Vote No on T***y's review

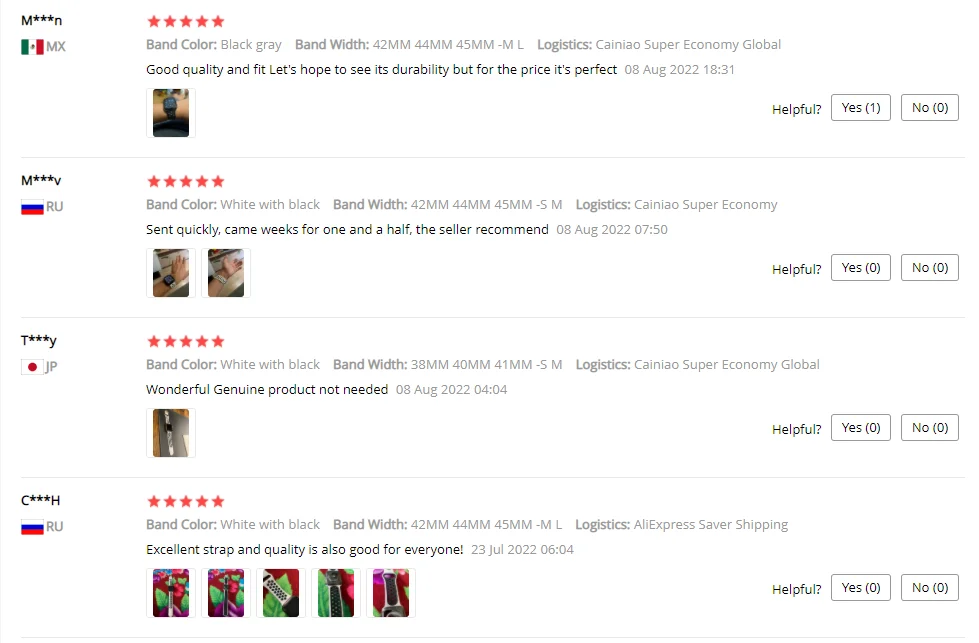point(930,428)
